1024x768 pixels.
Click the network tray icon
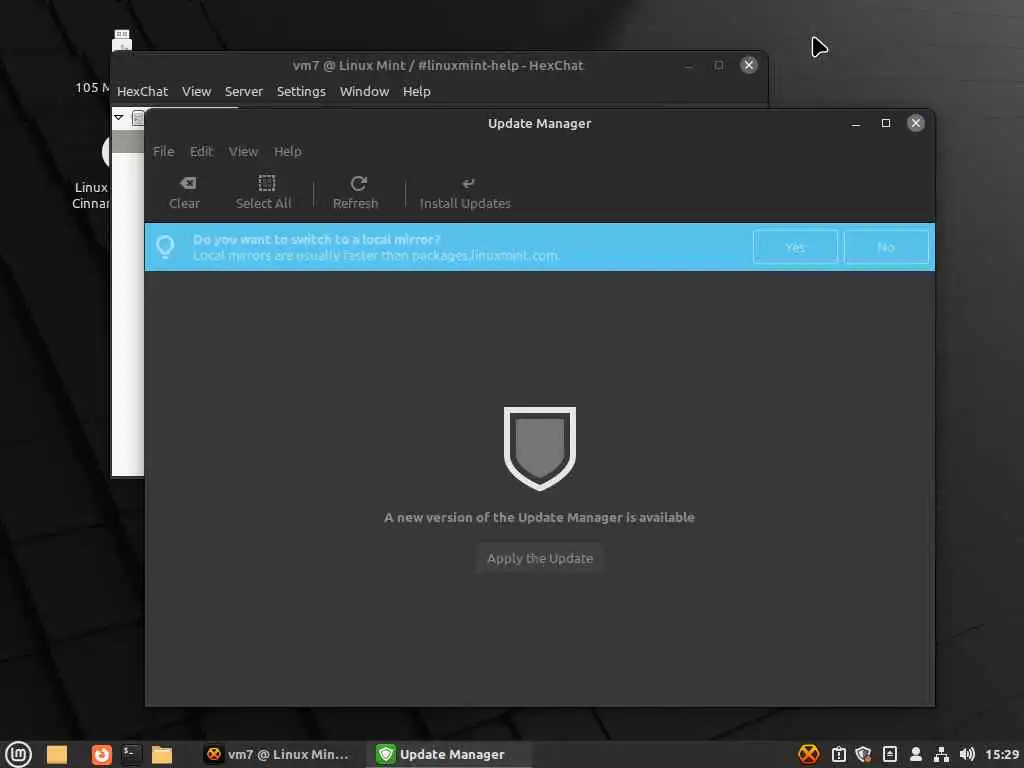coord(941,754)
